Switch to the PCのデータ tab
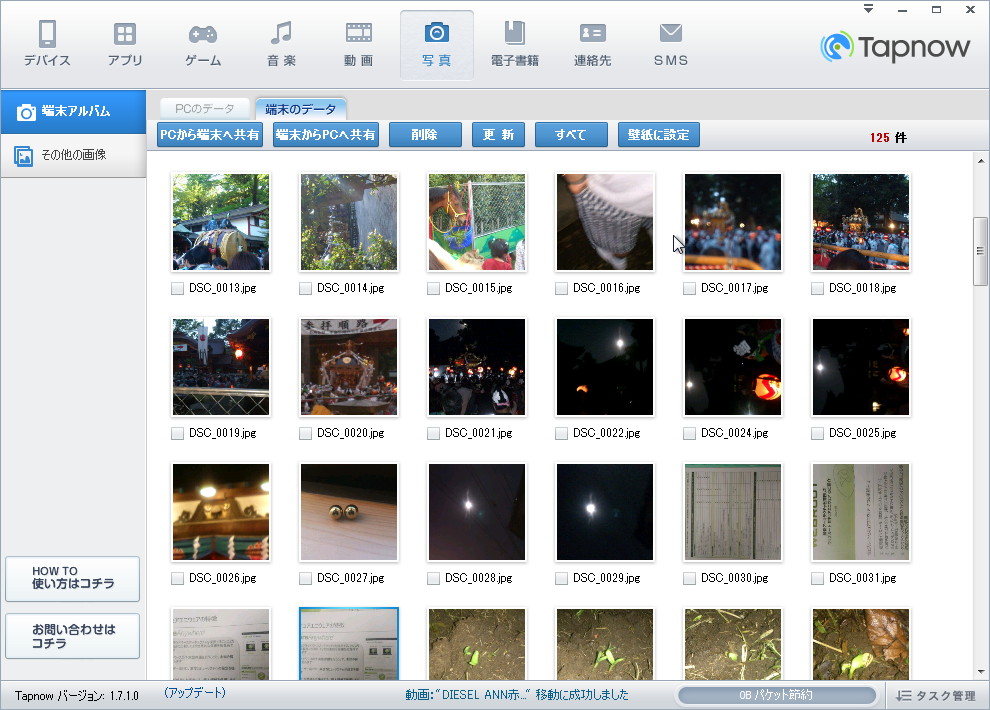The height and width of the screenshot is (710, 990). point(205,109)
